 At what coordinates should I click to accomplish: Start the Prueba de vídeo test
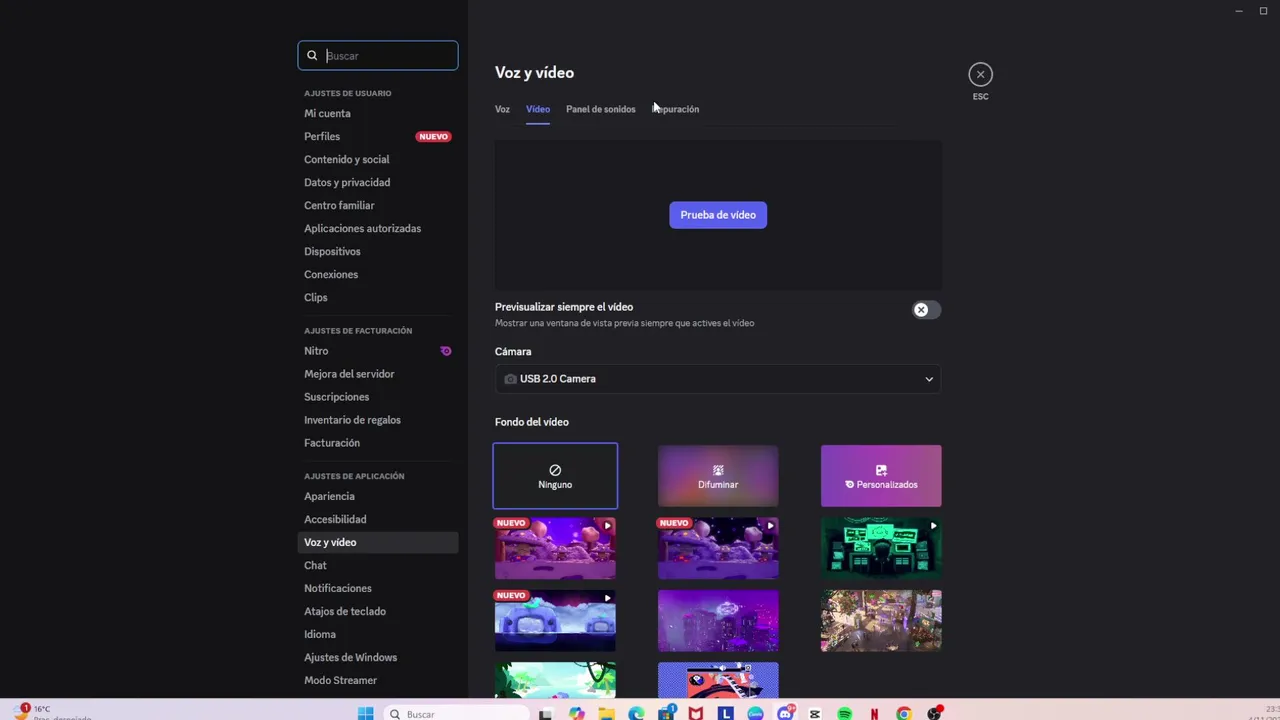718,215
